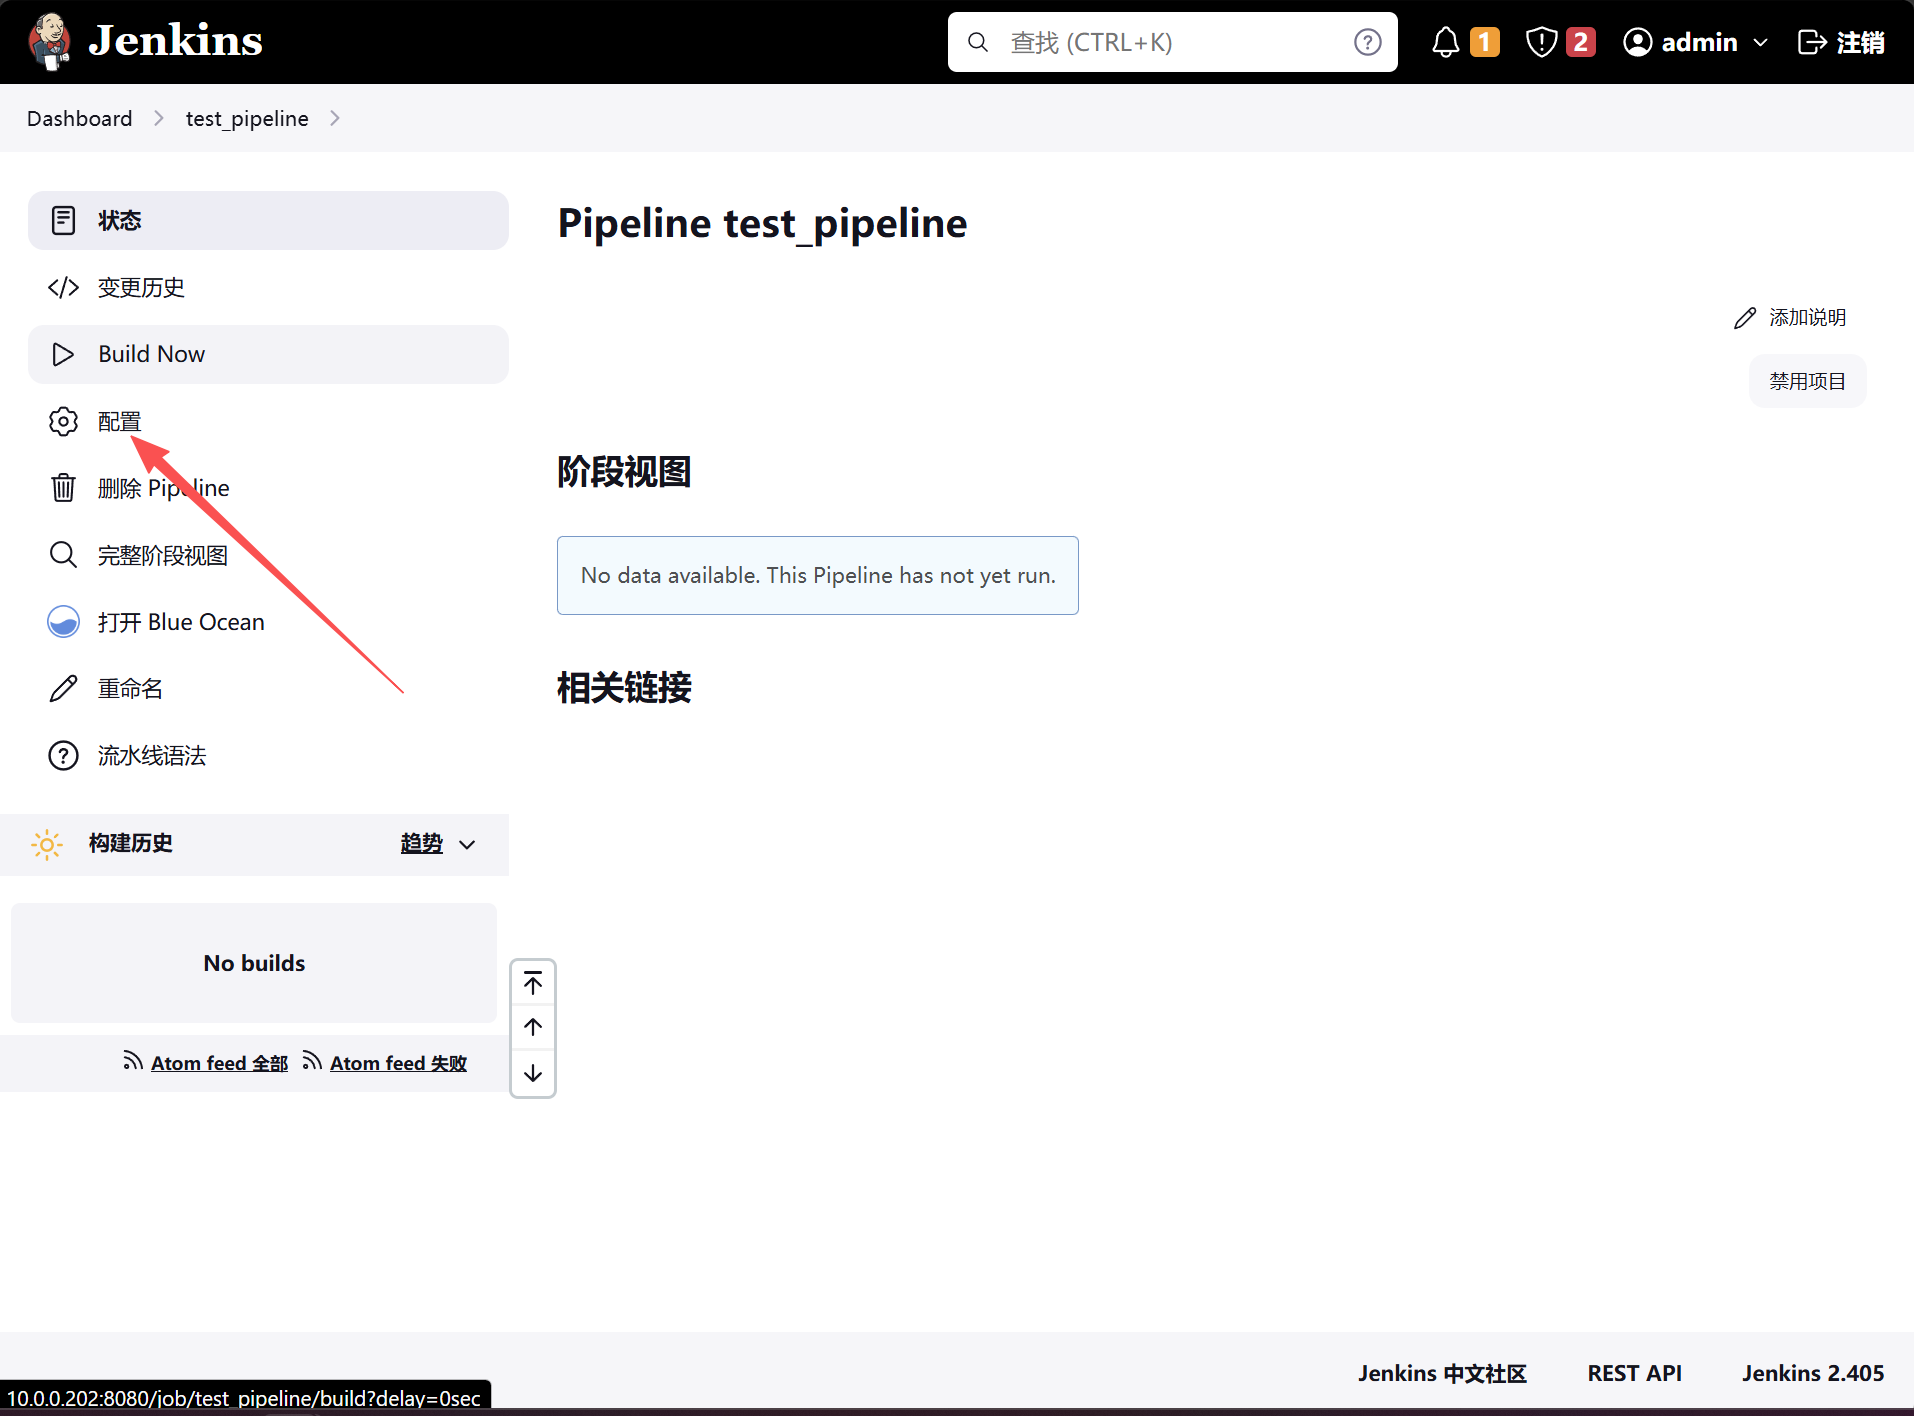Open Atom feed 全部 link
1914x1416 pixels.
coord(219,1063)
